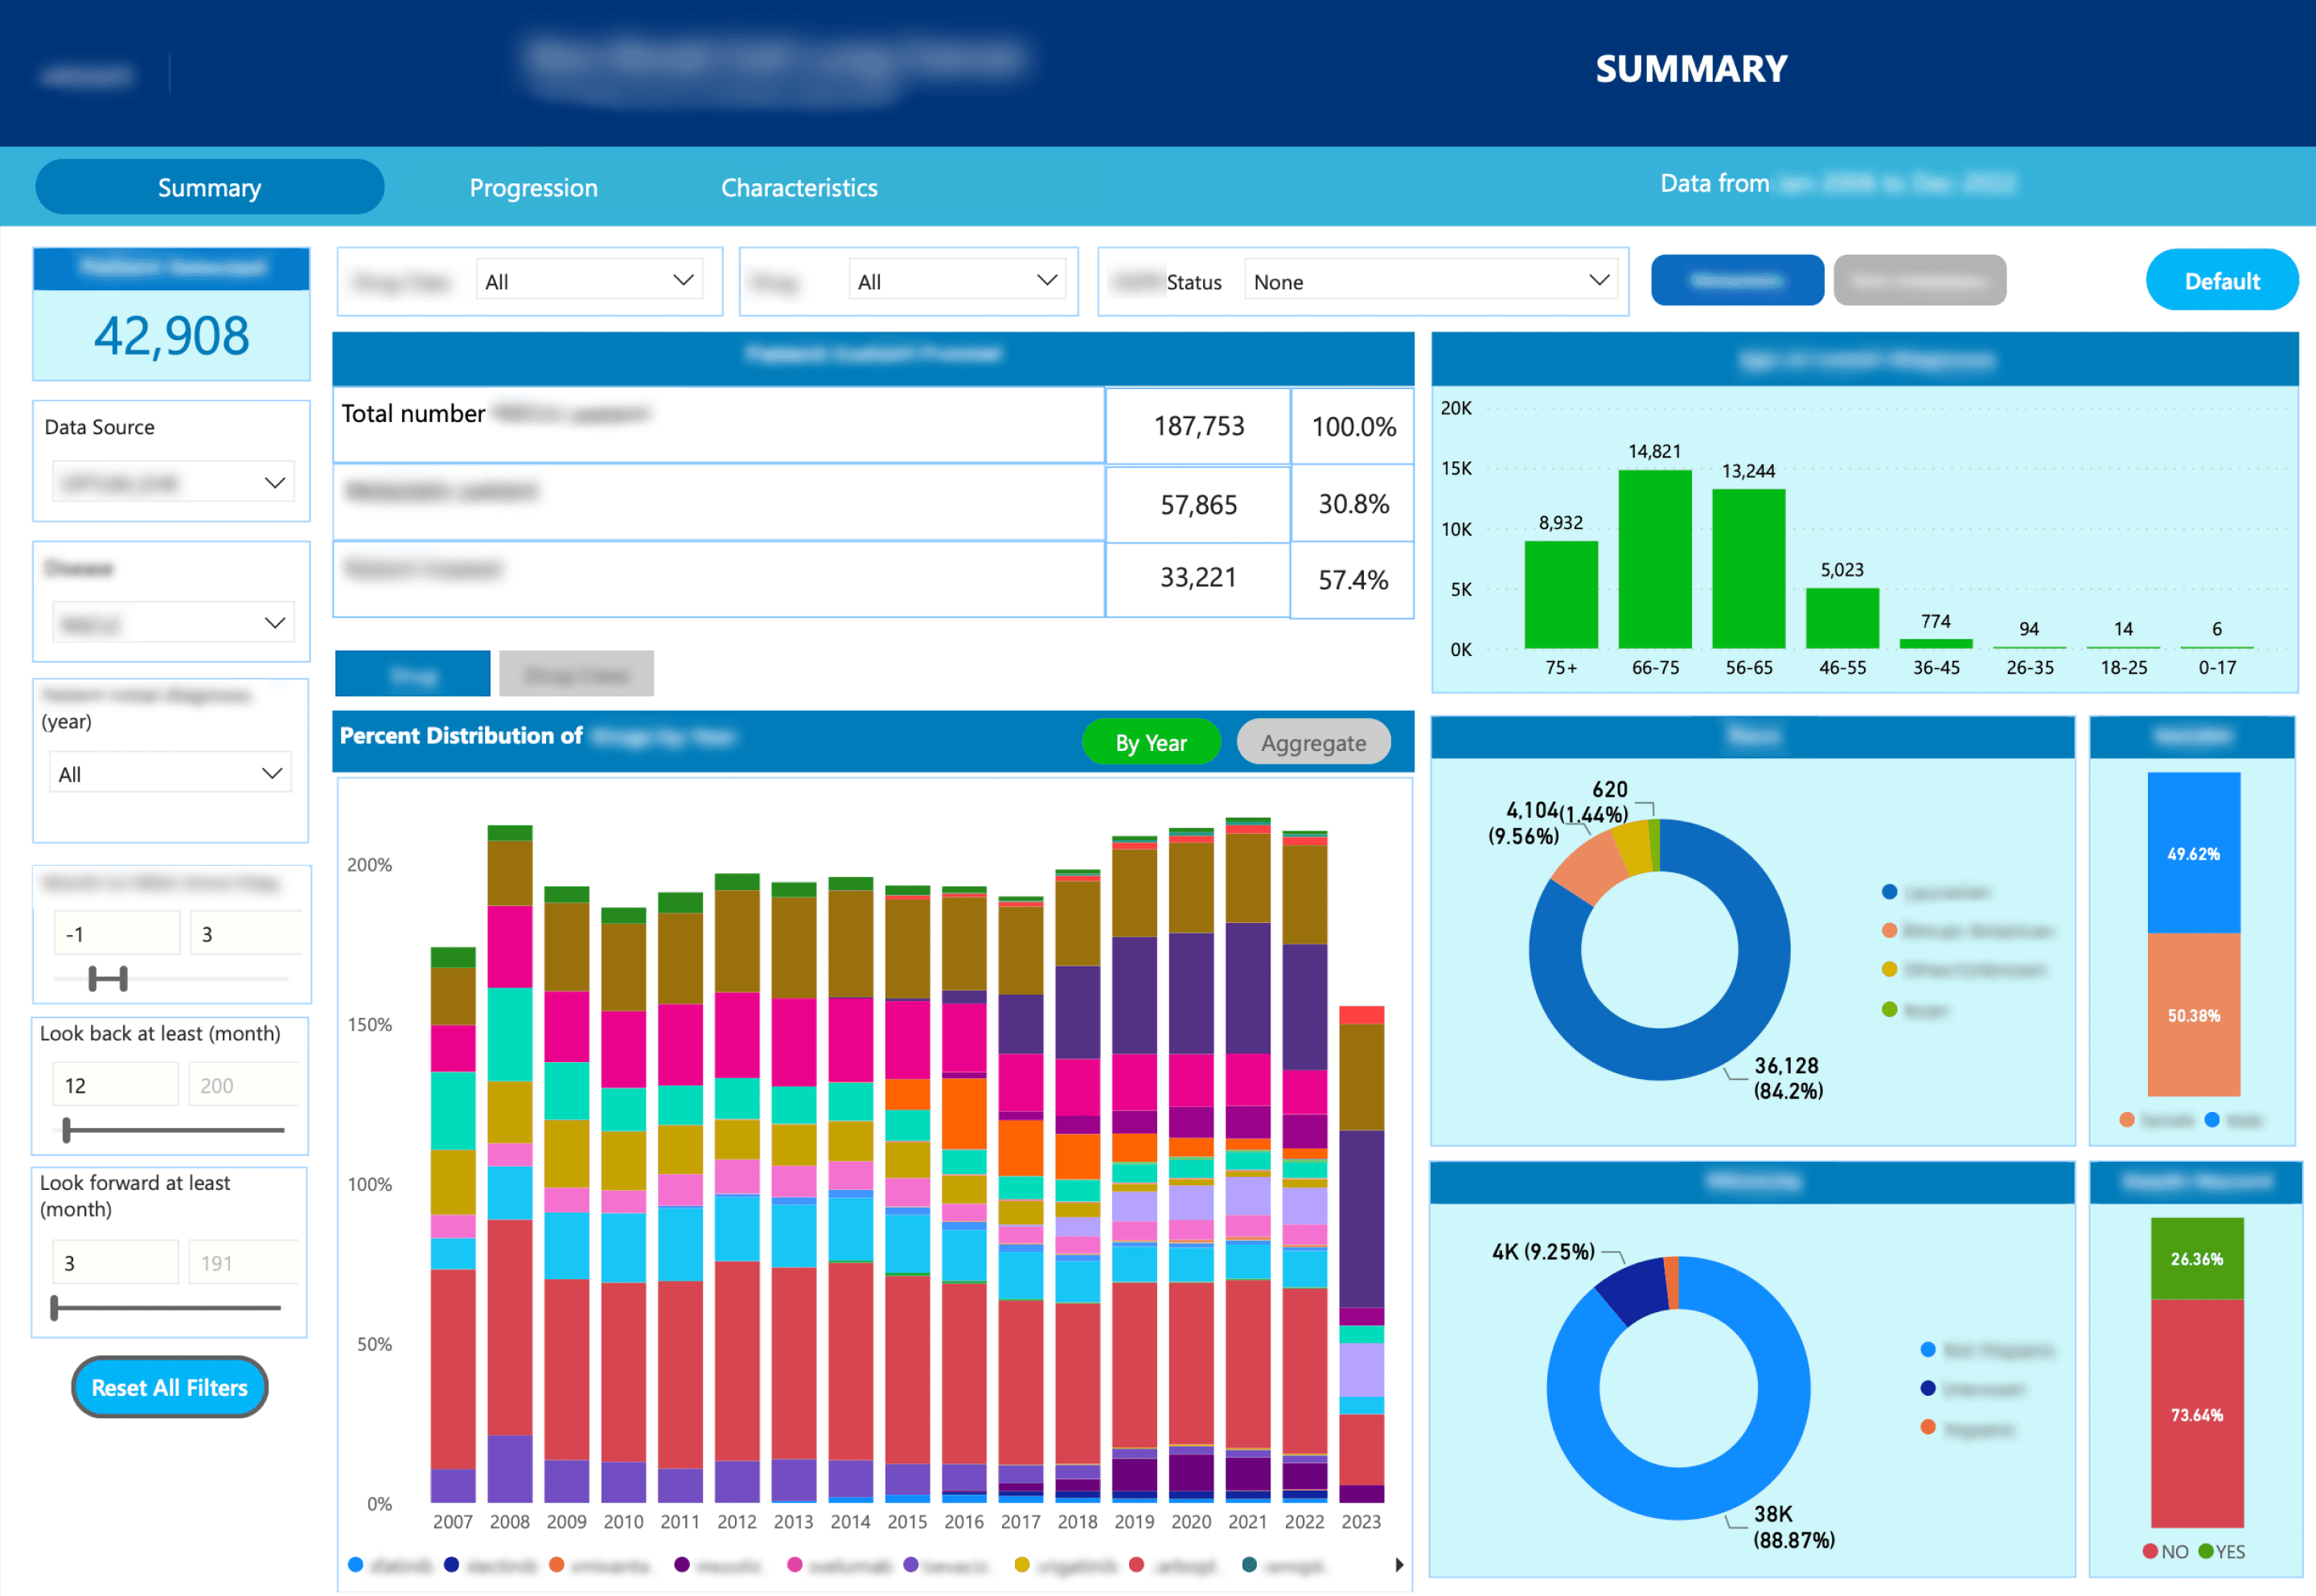Click the red NO legend marker
Screen dimensions: 2316x1596
coord(2150,1551)
